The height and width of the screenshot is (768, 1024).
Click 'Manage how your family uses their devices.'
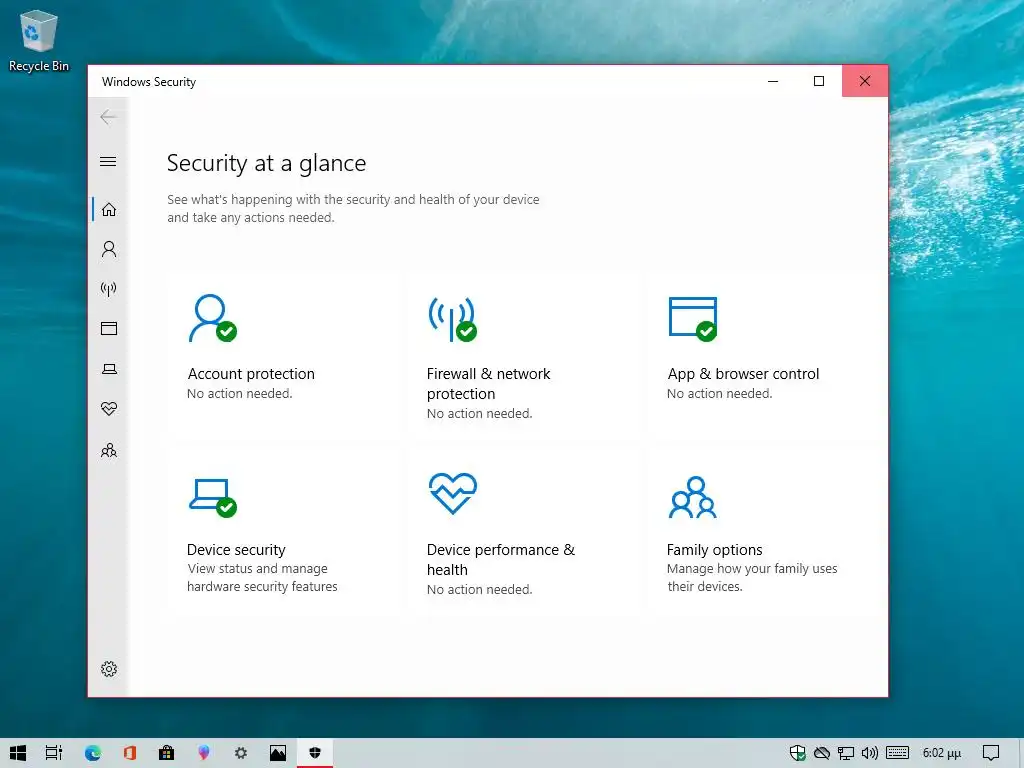click(752, 577)
